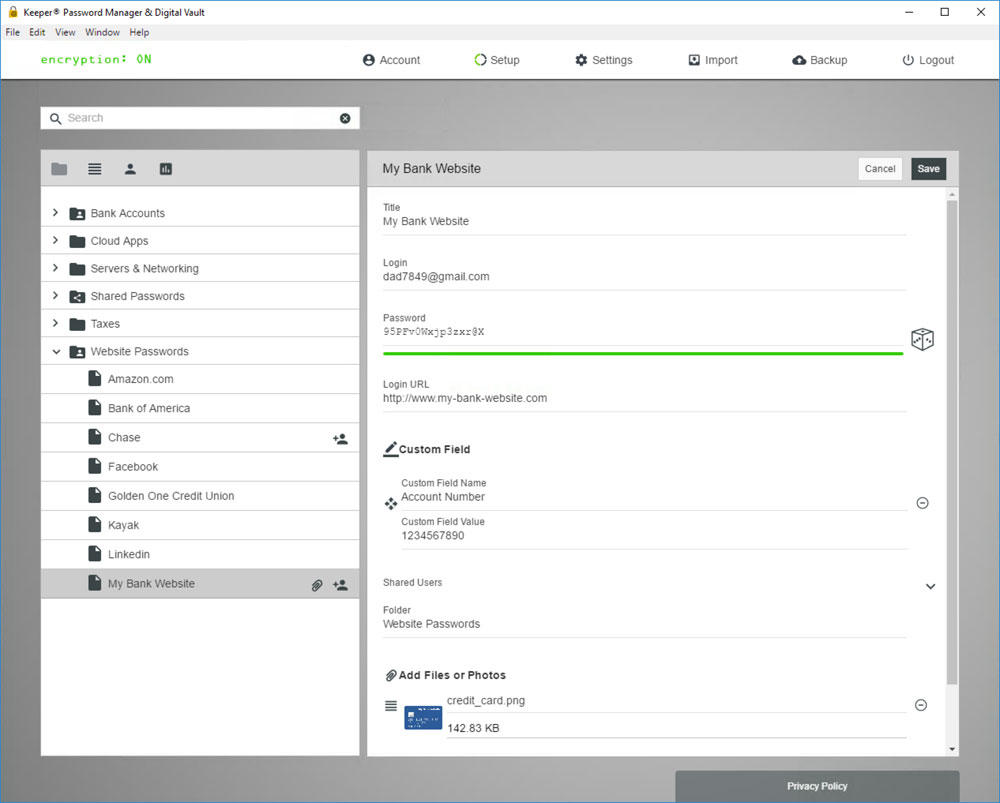Click the Custom Field Value 1234567890
This screenshot has height=803, width=1000.
(x=654, y=536)
